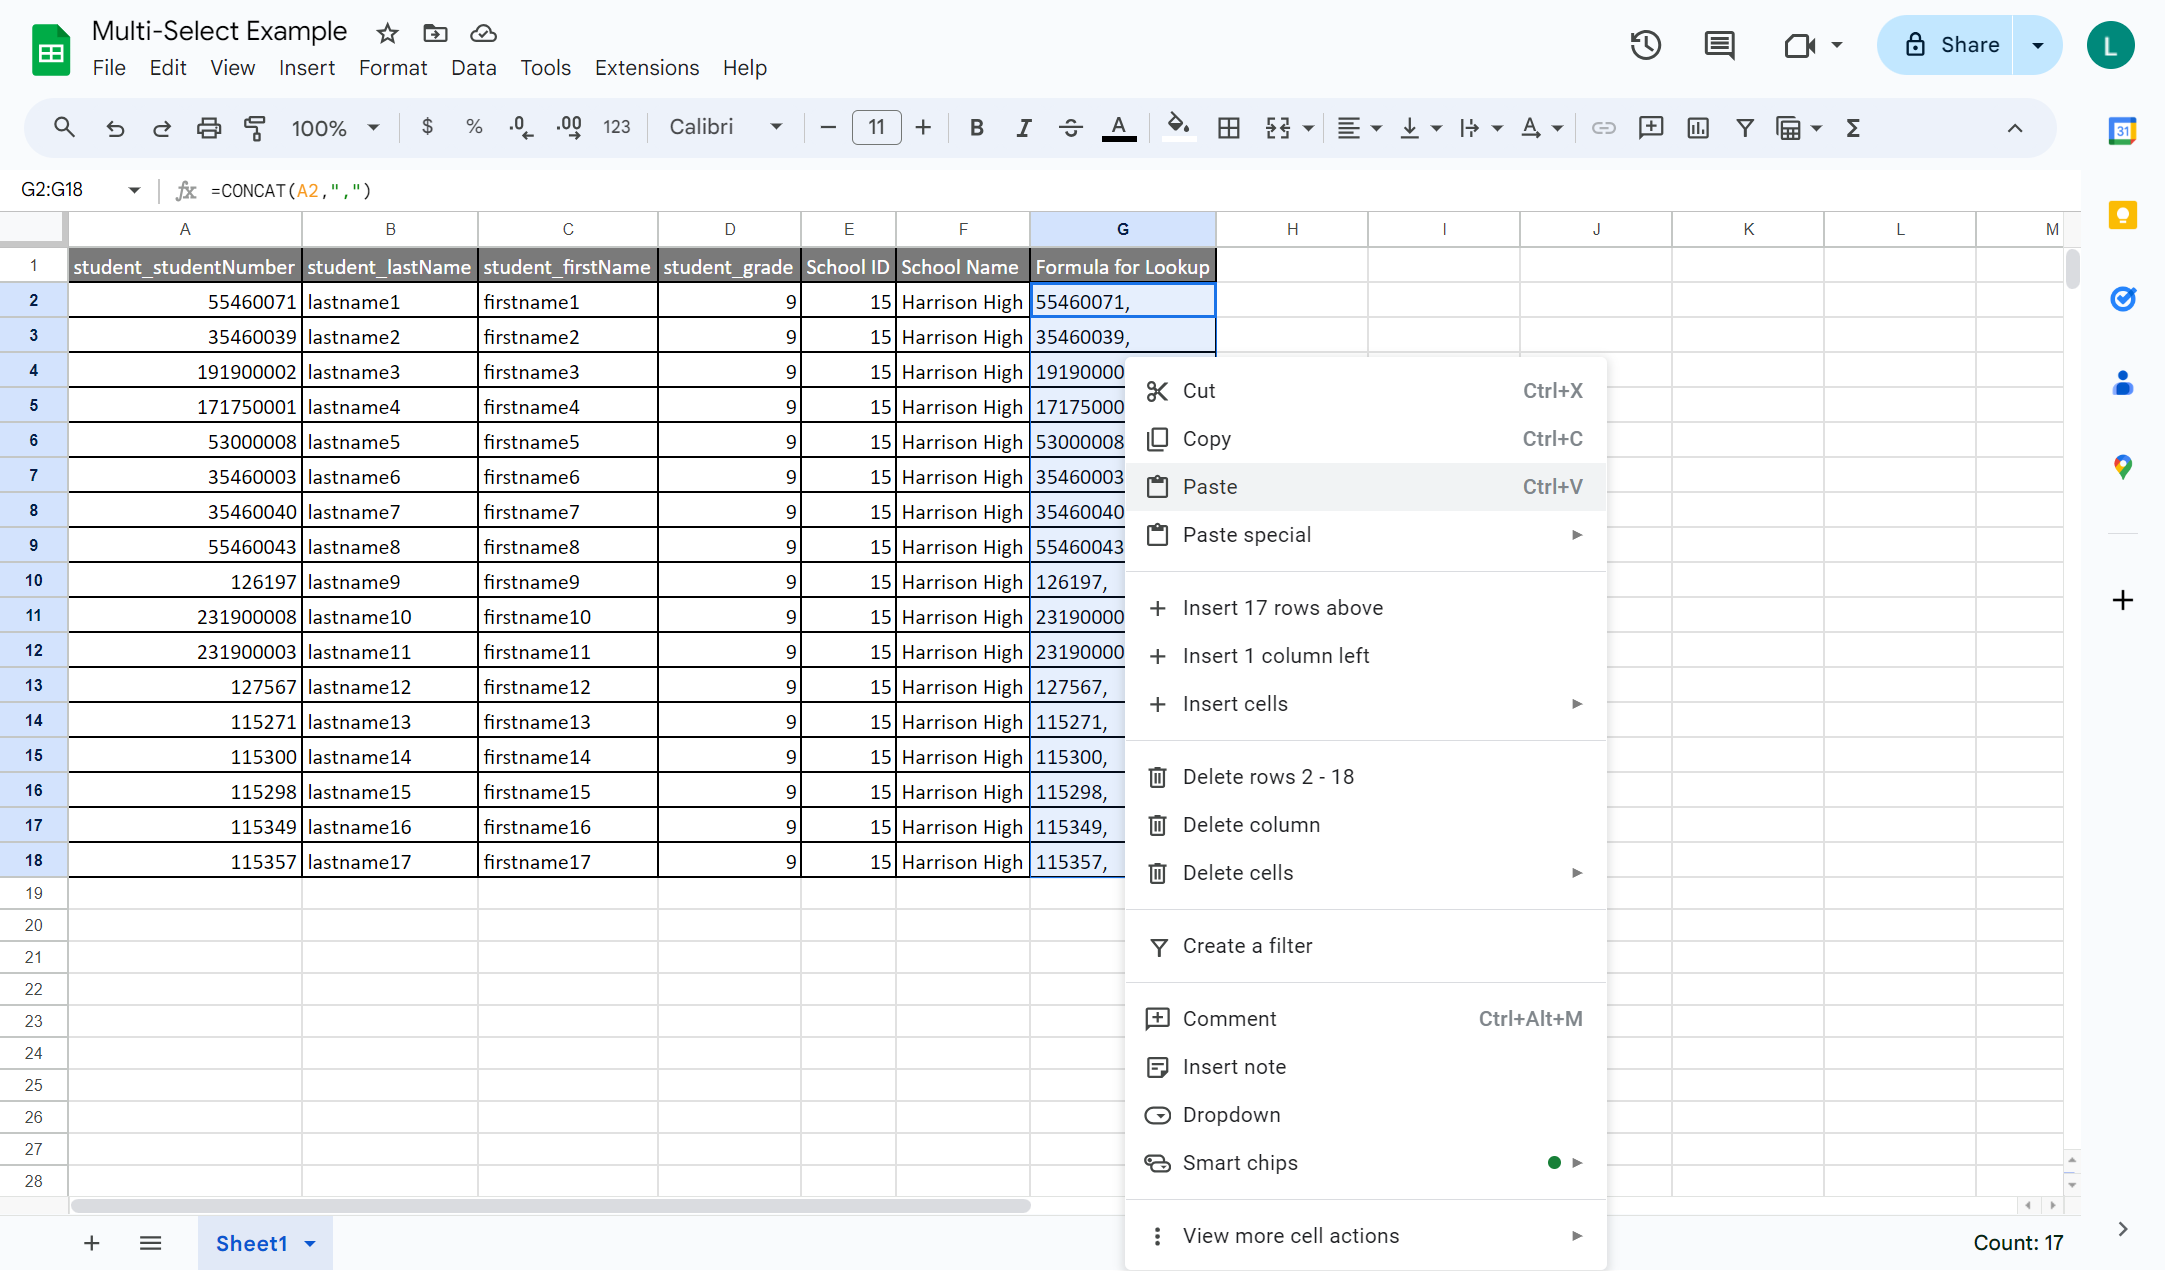Expand the Share options arrow
The height and width of the screenshot is (1271, 2165).
[2037, 45]
